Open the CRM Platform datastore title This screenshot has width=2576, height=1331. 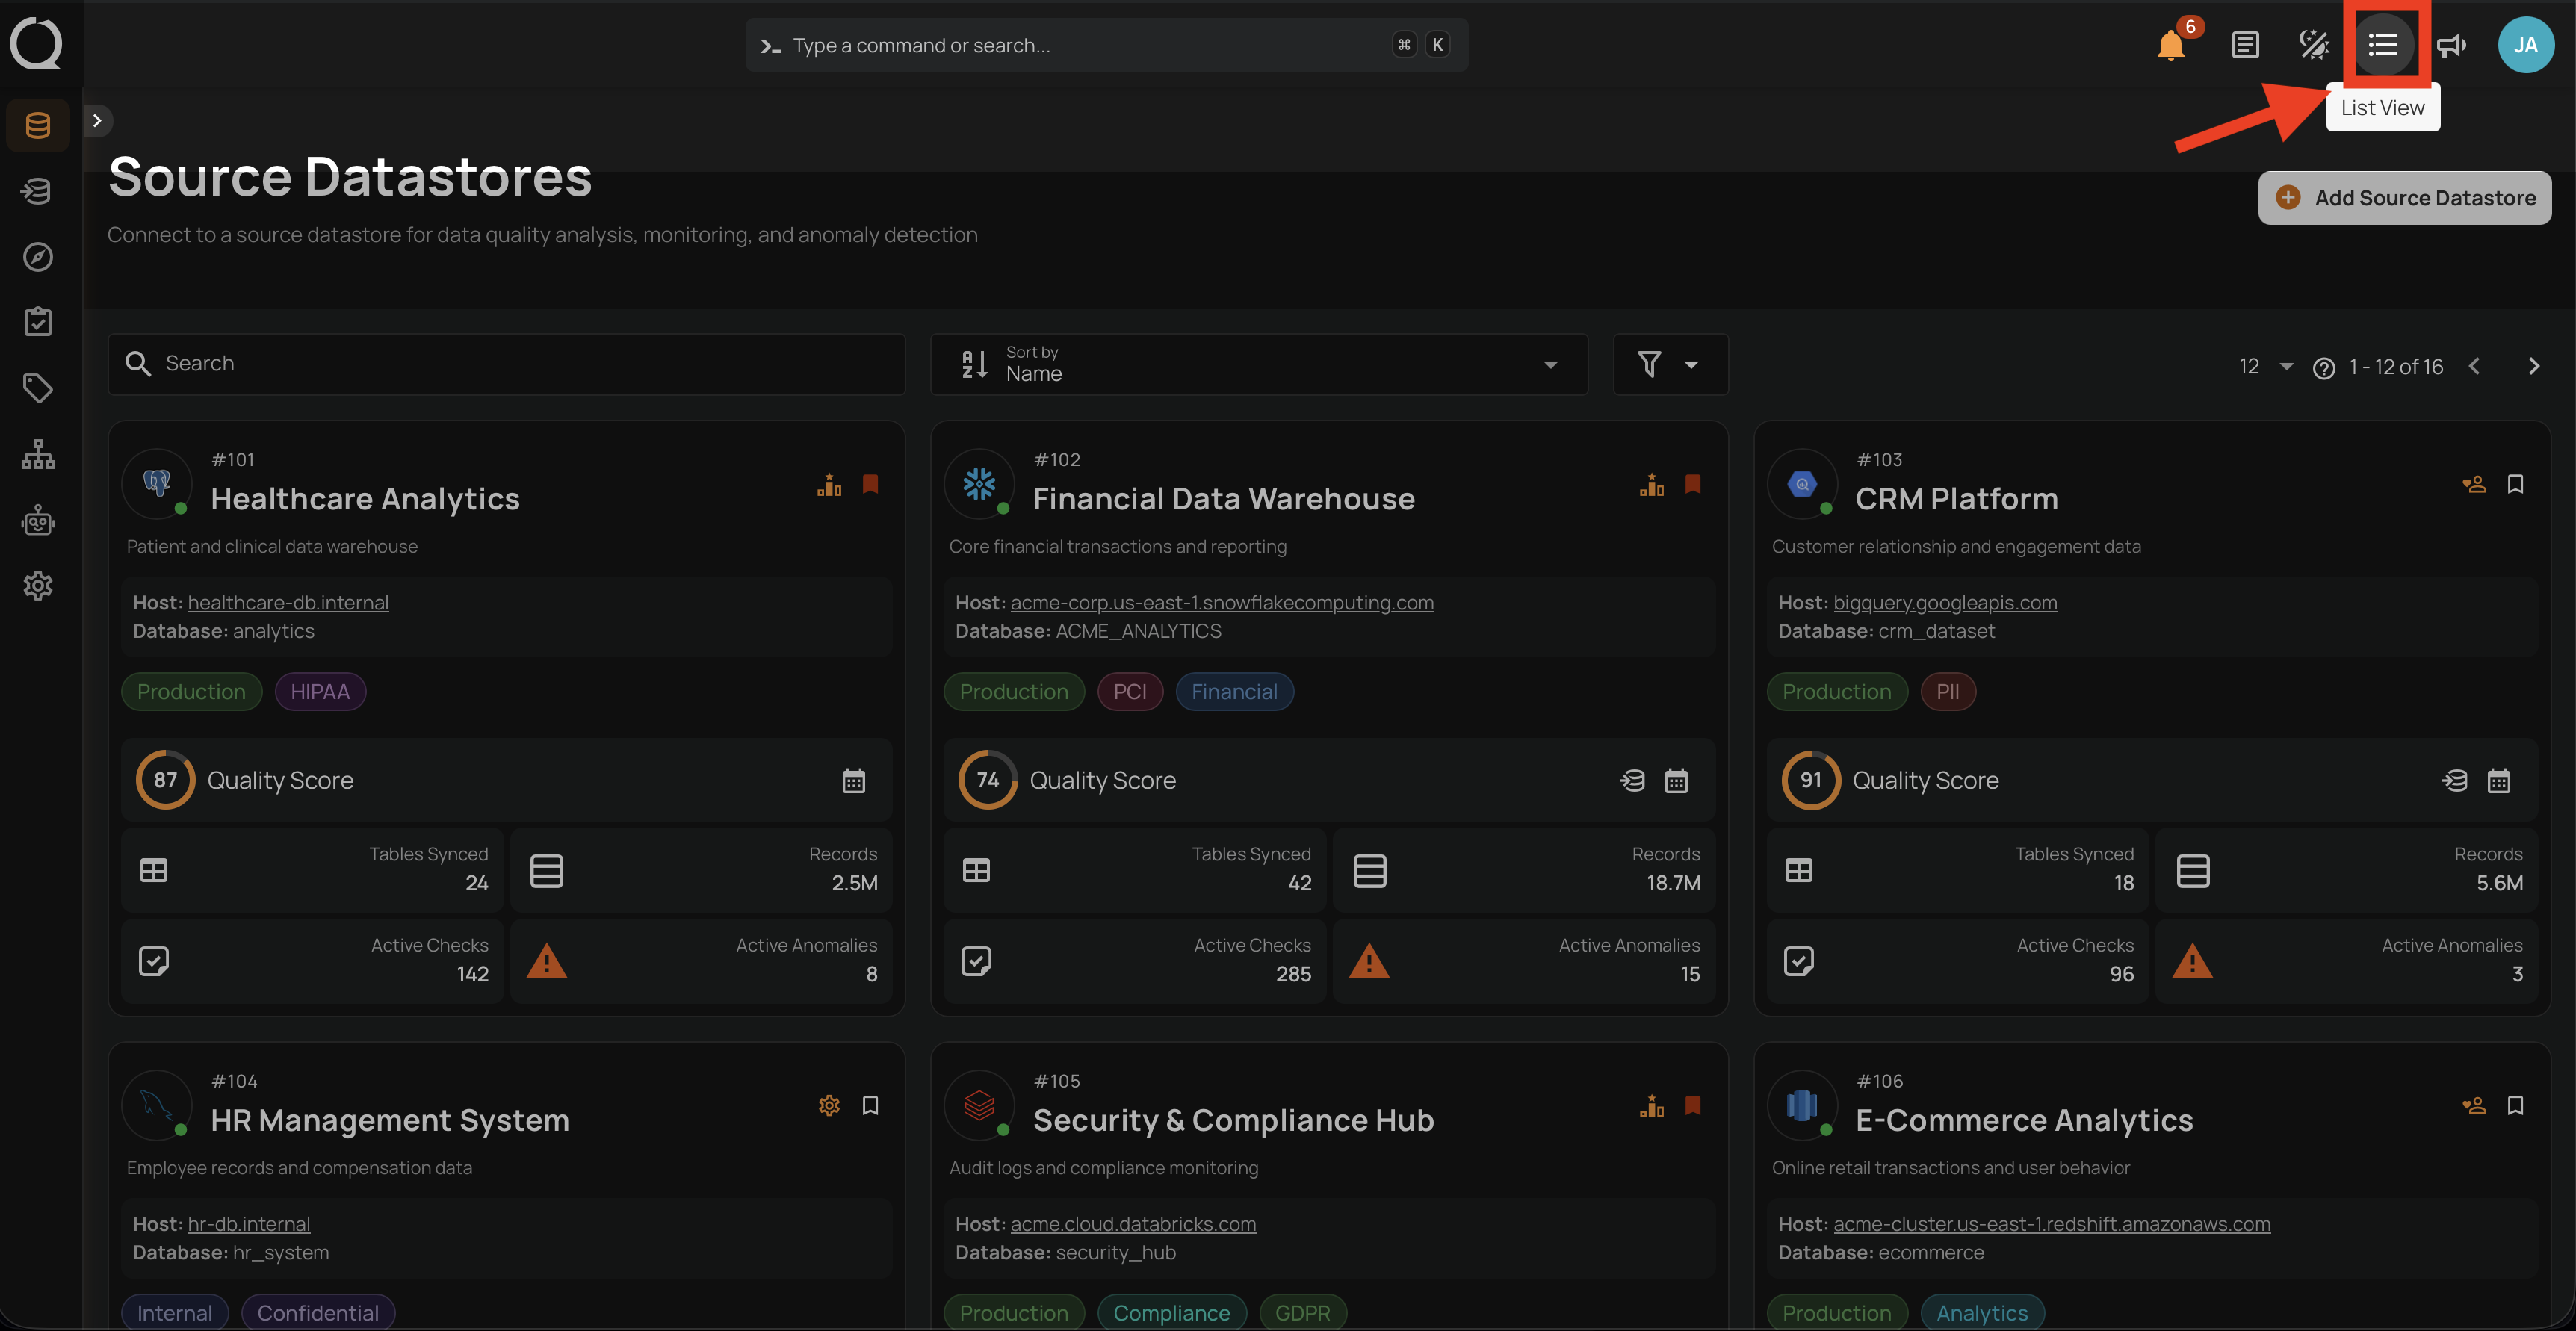click(1956, 499)
